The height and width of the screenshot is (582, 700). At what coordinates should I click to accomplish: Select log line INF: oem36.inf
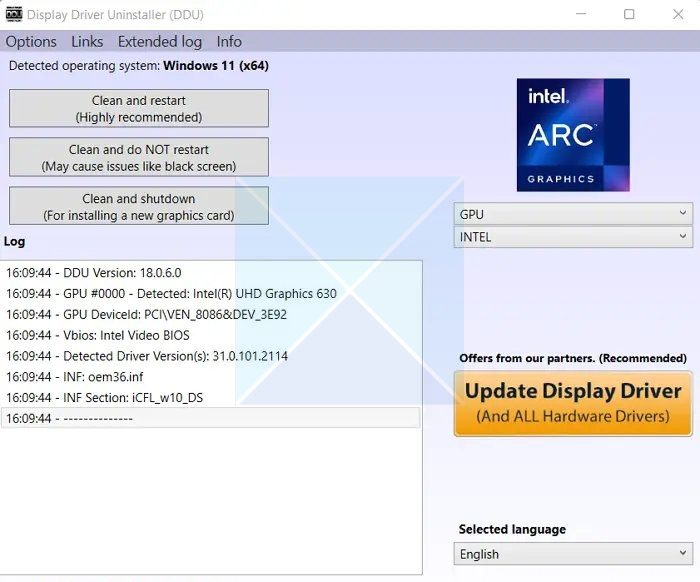pos(211,377)
